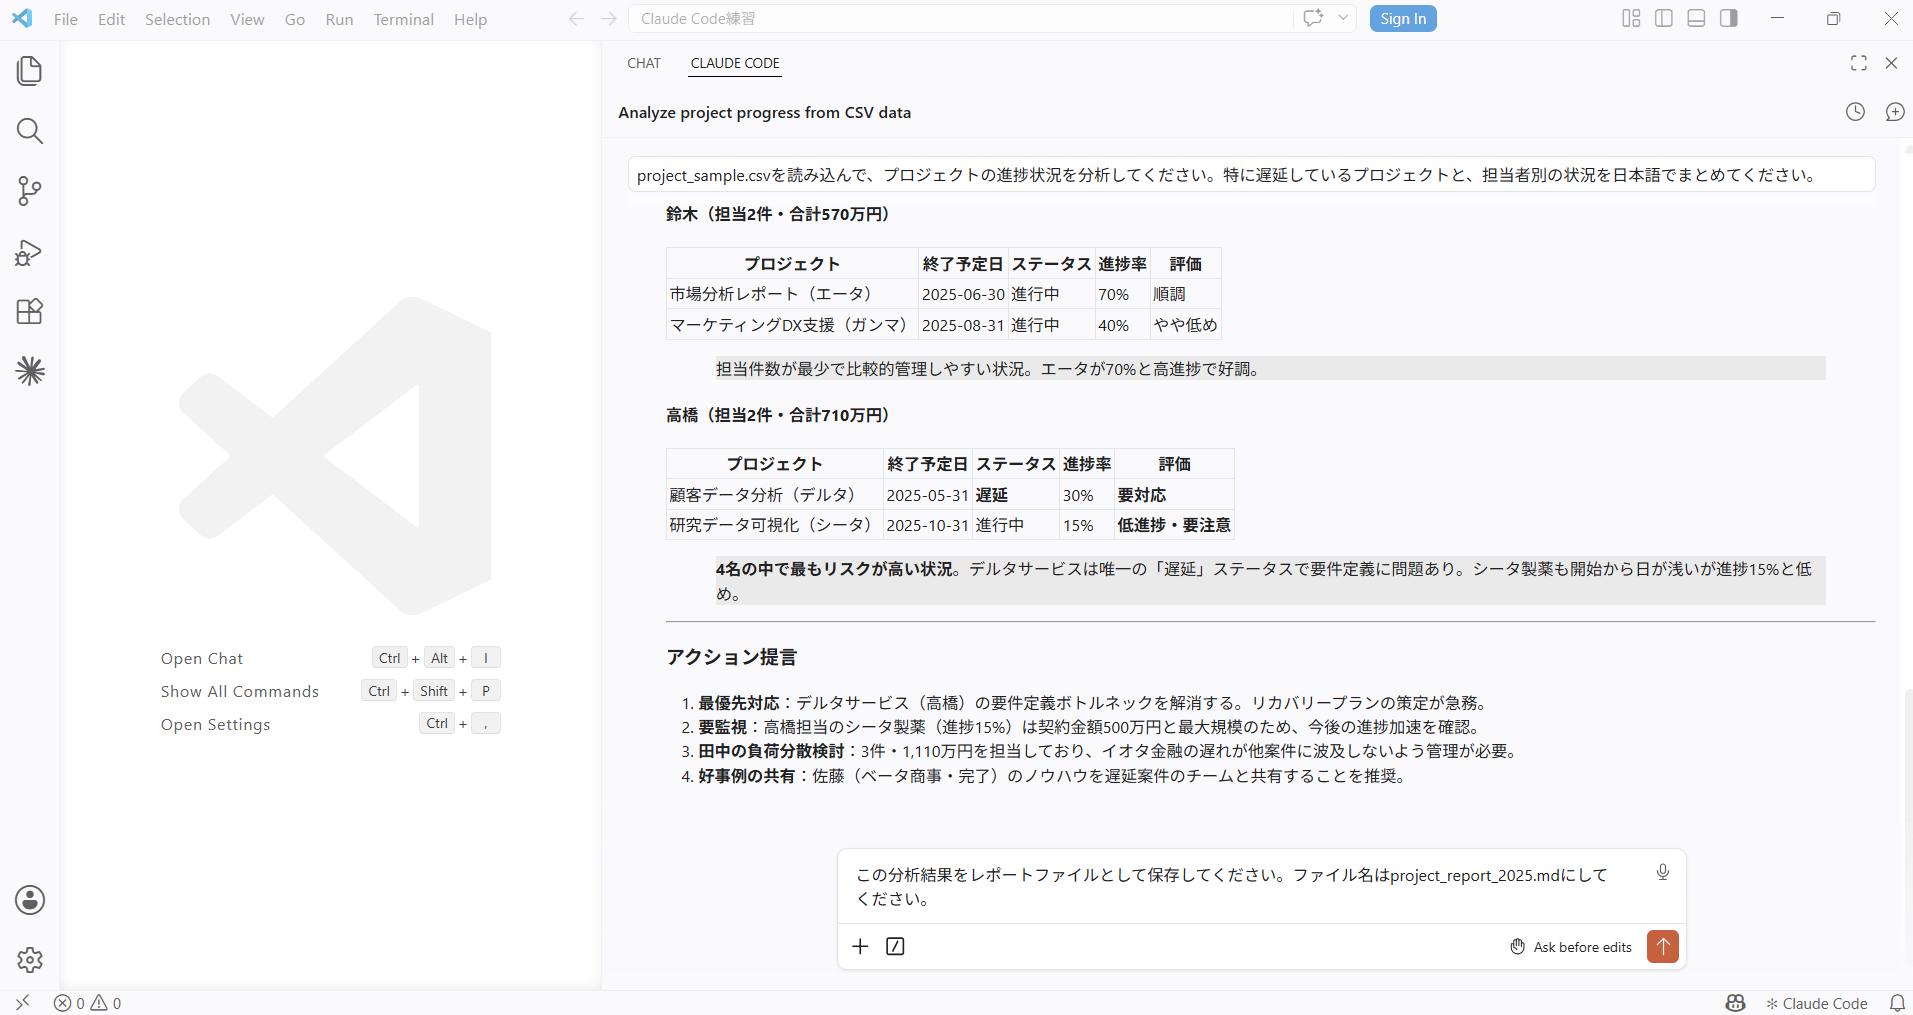Select the 2025-06-30 date cell
The height and width of the screenshot is (1015, 1913).
pos(963,294)
